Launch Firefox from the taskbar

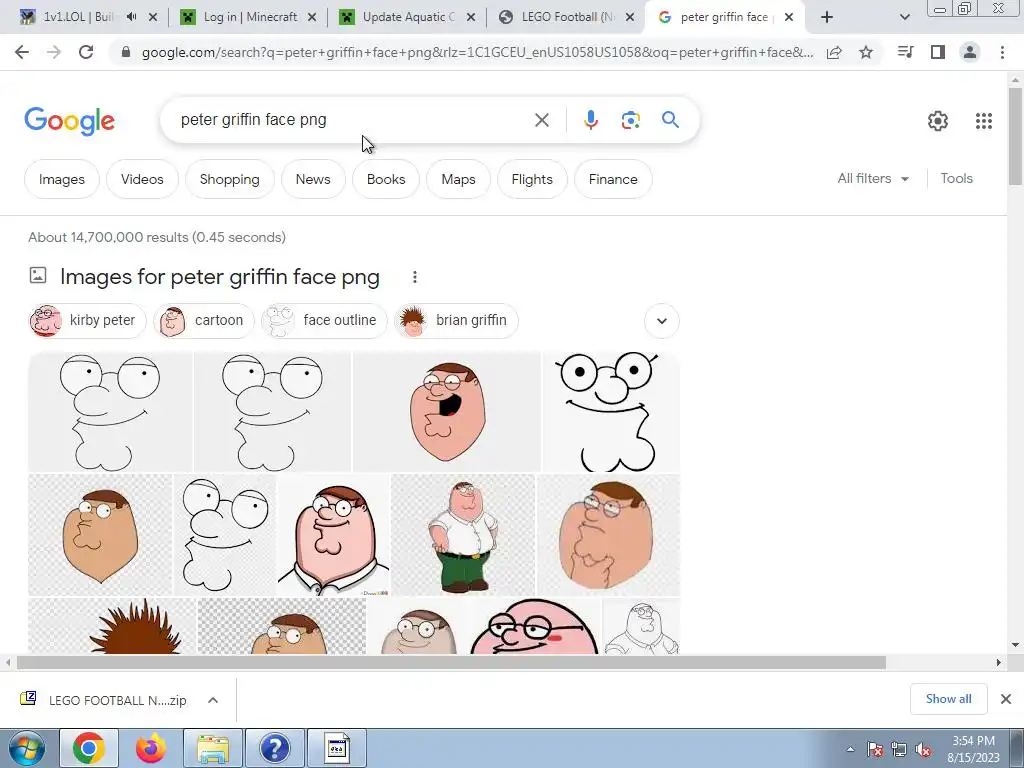pyautogui.click(x=151, y=748)
